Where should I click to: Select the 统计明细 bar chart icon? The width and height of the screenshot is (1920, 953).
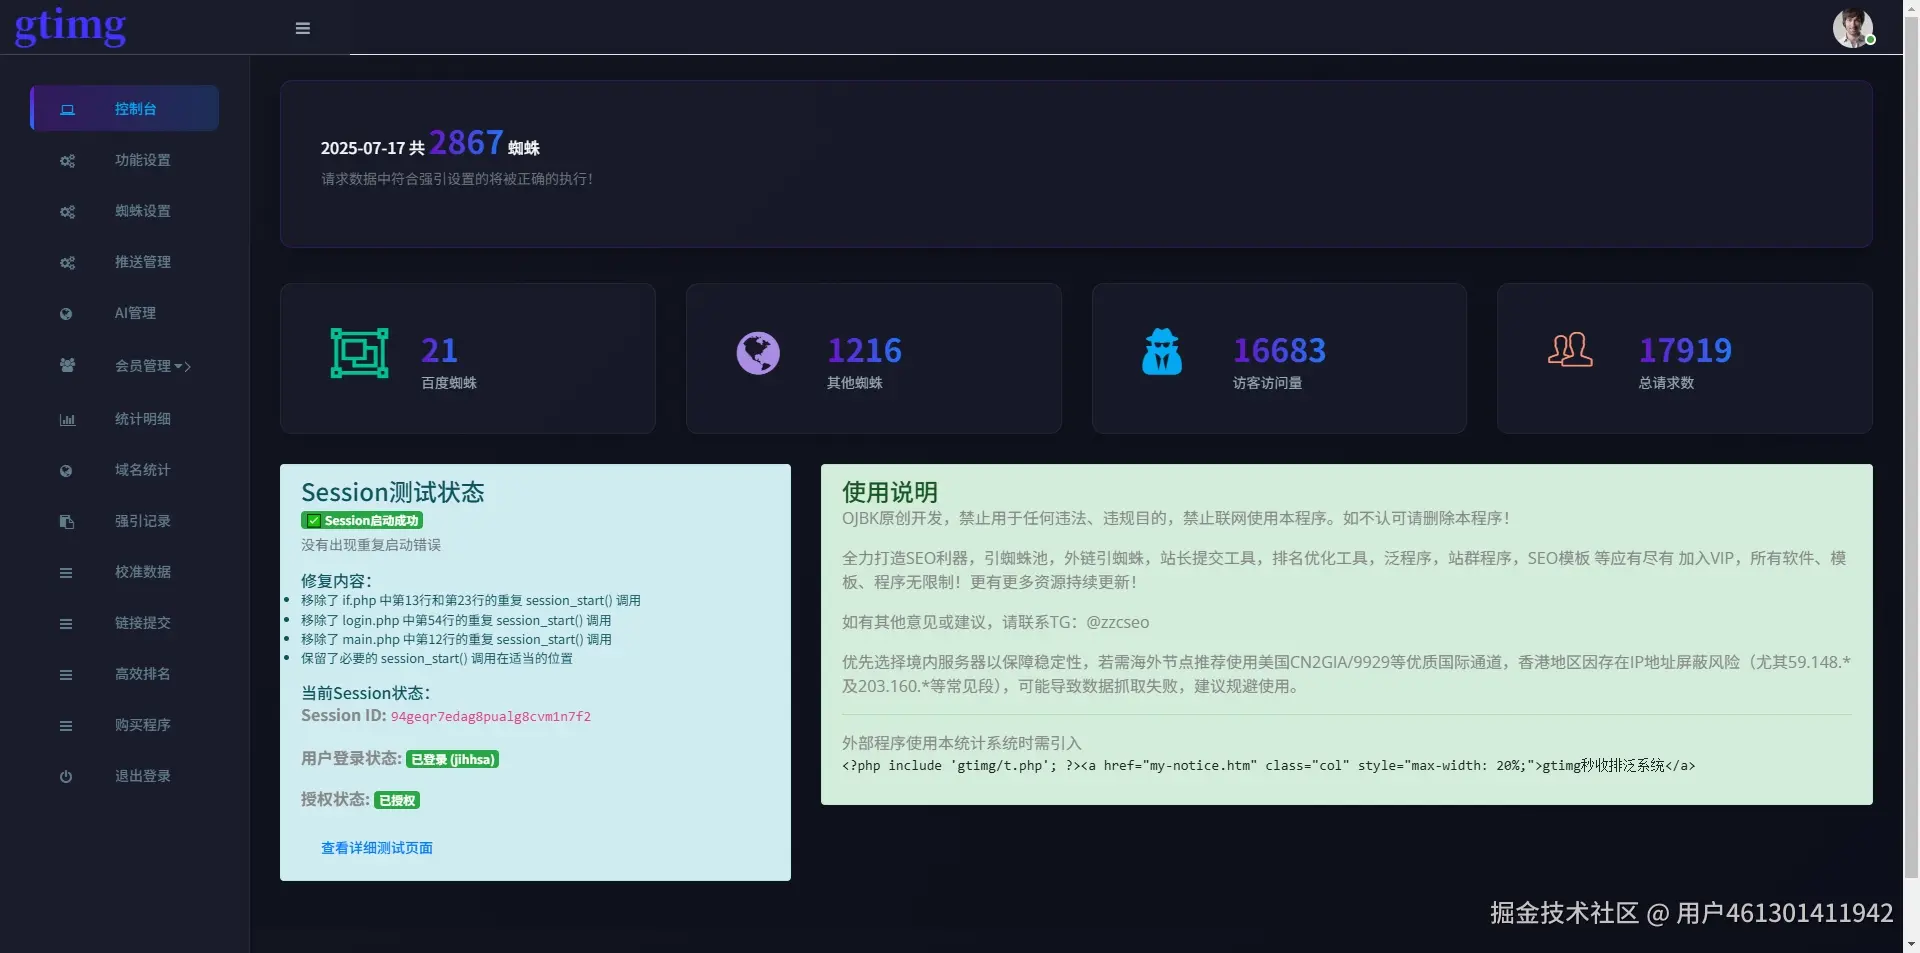coord(66,419)
